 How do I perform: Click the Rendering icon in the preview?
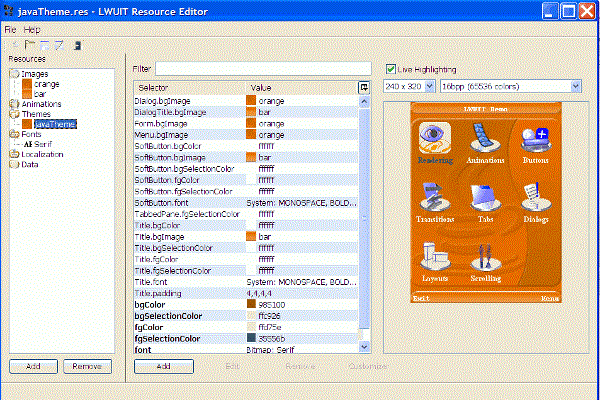click(x=433, y=140)
